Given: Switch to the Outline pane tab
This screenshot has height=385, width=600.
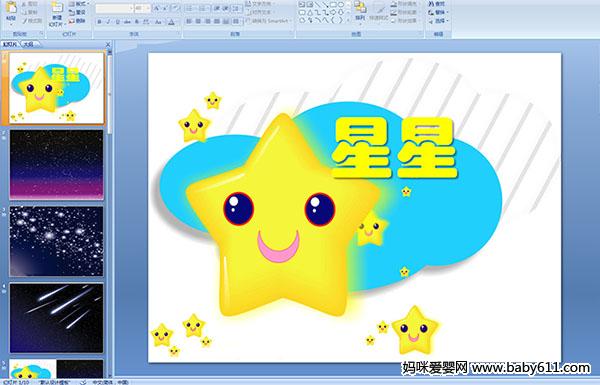Looking at the screenshot, I should [29, 44].
